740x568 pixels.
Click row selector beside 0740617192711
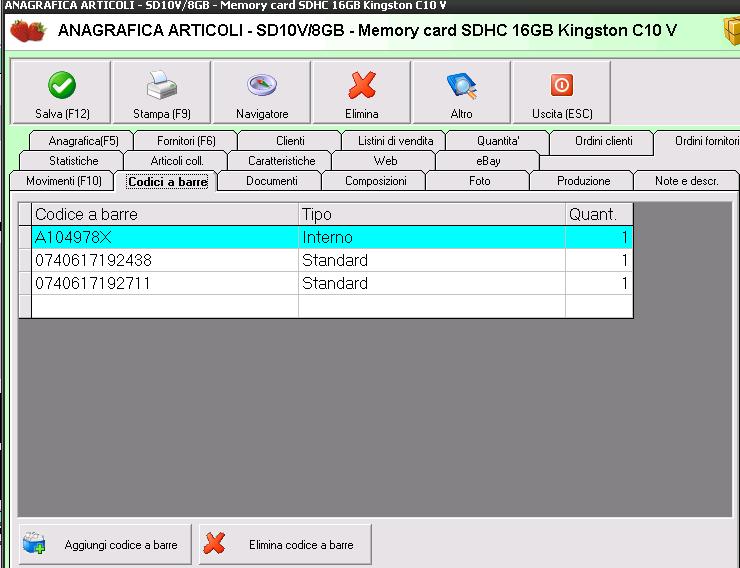tap(25, 283)
